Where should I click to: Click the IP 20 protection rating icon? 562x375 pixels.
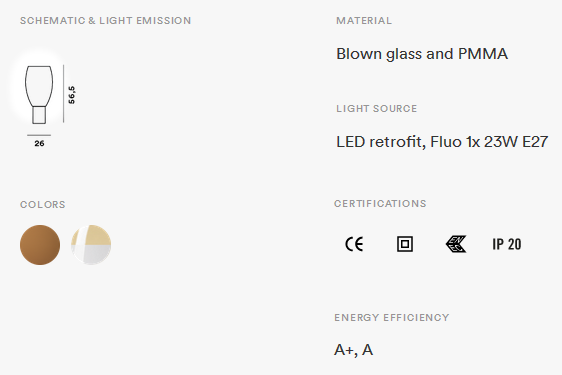507,244
